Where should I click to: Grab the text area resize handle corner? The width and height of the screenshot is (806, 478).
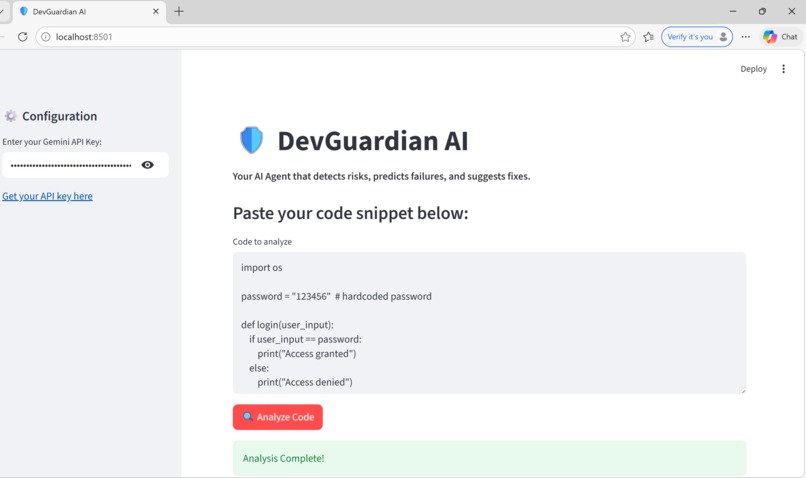(742, 391)
